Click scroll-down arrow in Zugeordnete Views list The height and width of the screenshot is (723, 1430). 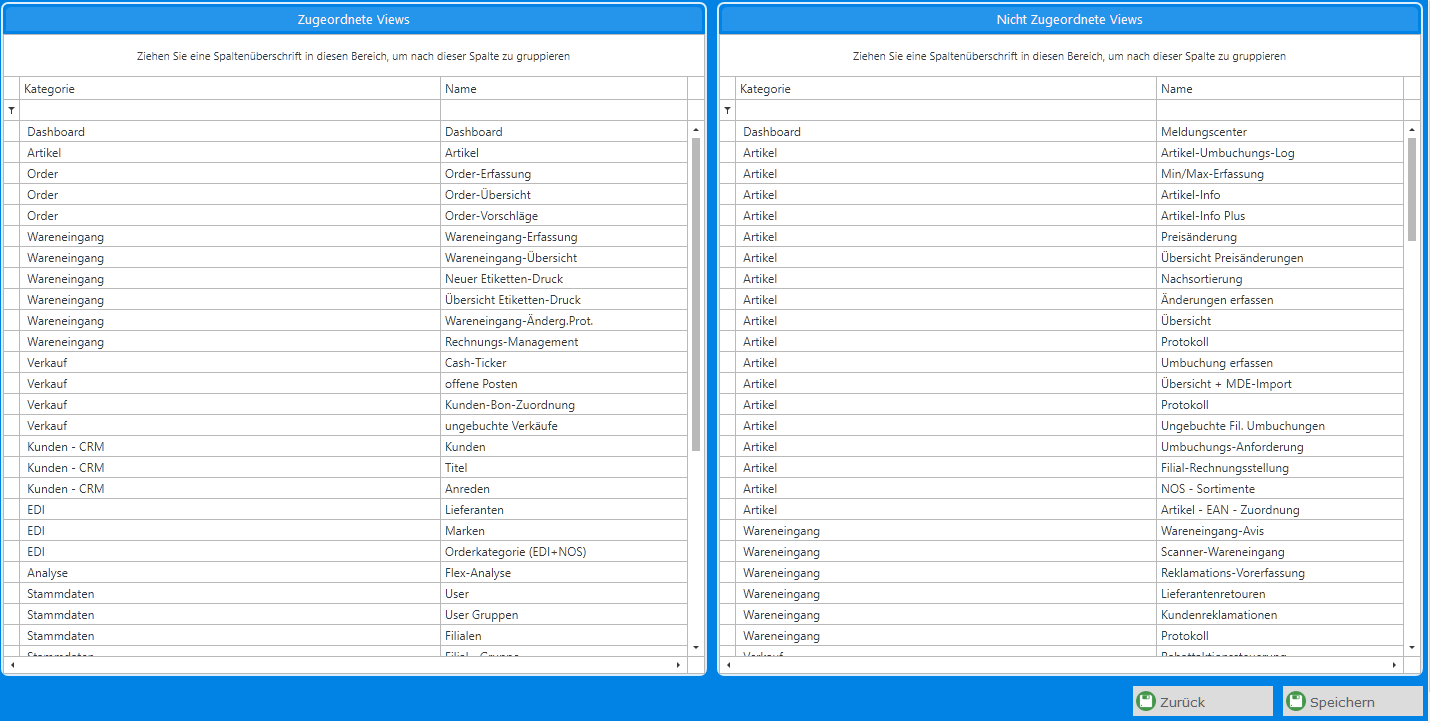695,648
